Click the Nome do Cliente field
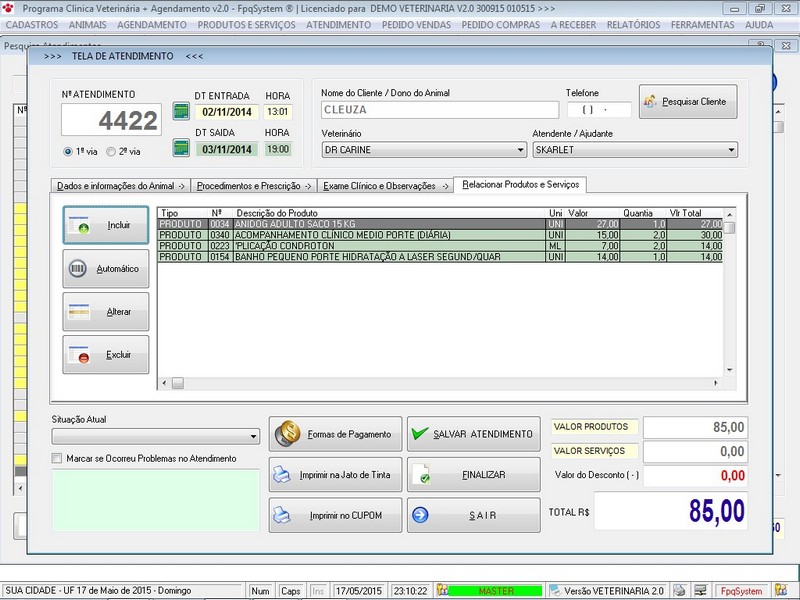 pyautogui.click(x=439, y=110)
